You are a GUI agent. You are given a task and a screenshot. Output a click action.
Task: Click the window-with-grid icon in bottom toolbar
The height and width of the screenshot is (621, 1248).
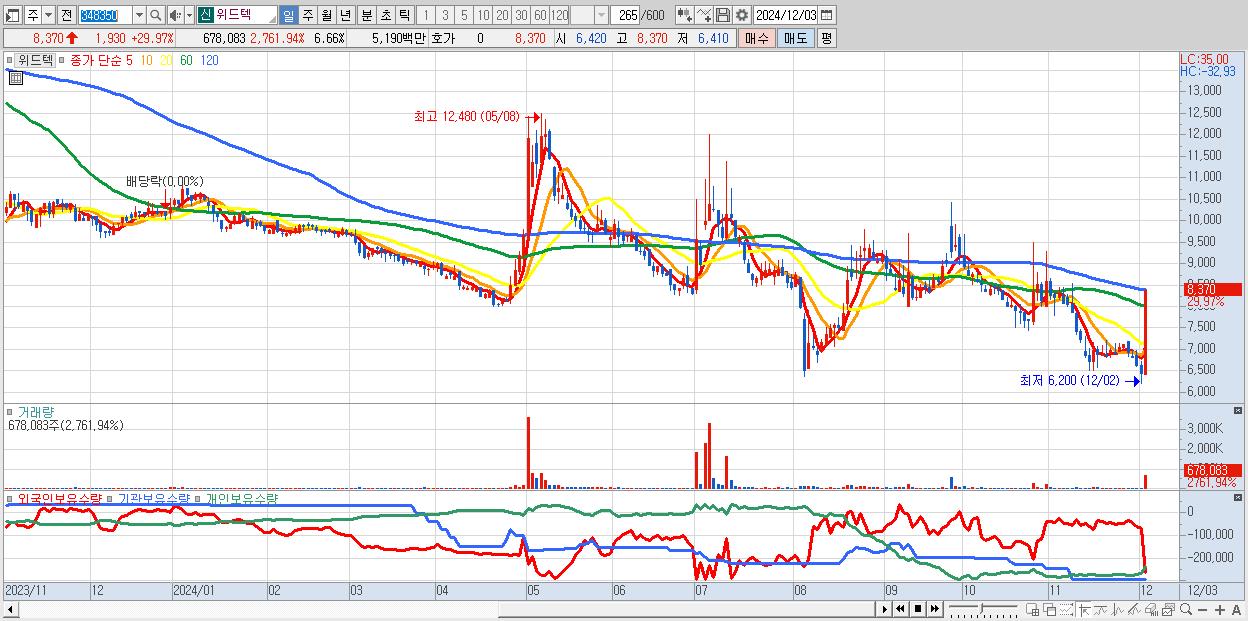click(1033, 610)
